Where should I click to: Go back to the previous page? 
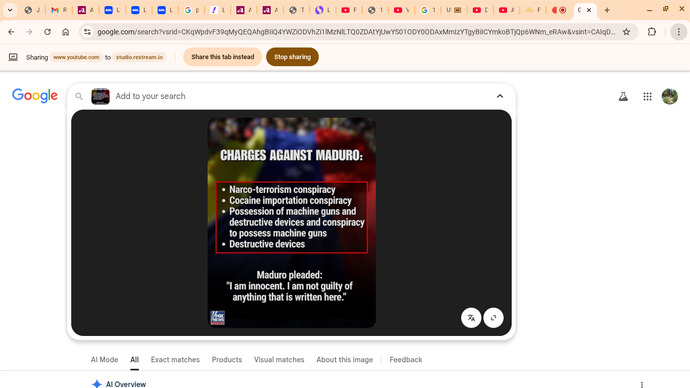tap(11, 32)
